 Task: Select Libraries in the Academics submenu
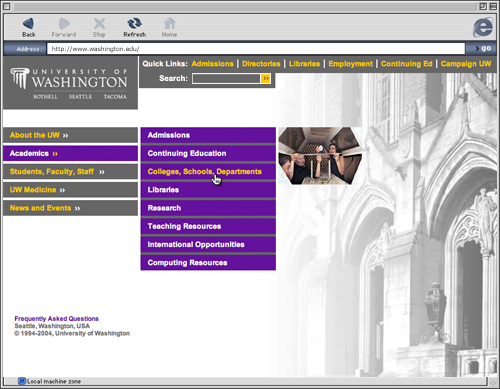[208, 190]
